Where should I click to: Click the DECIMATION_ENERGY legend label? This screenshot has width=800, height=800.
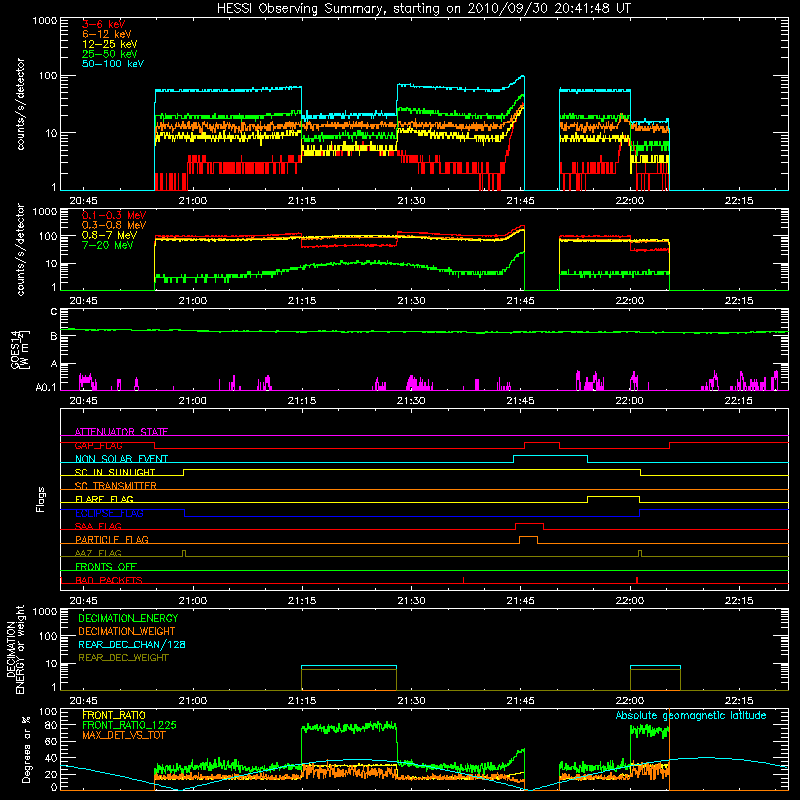point(128,618)
